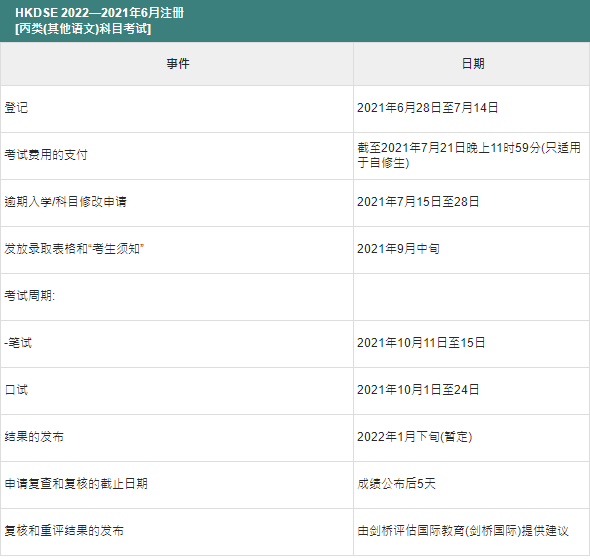The image size is (590, 559).
Task: Select the date '2022年1月下旬(暂定)'
Action: pos(415,437)
